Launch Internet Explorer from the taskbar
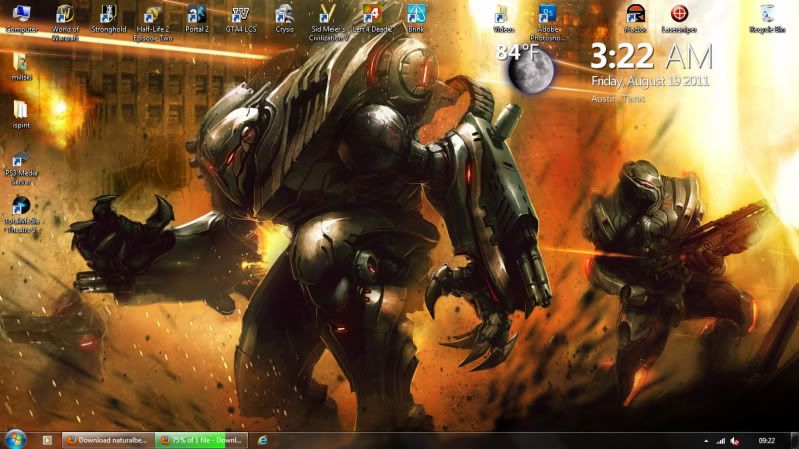The width and height of the screenshot is (799, 449). (x=262, y=440)
